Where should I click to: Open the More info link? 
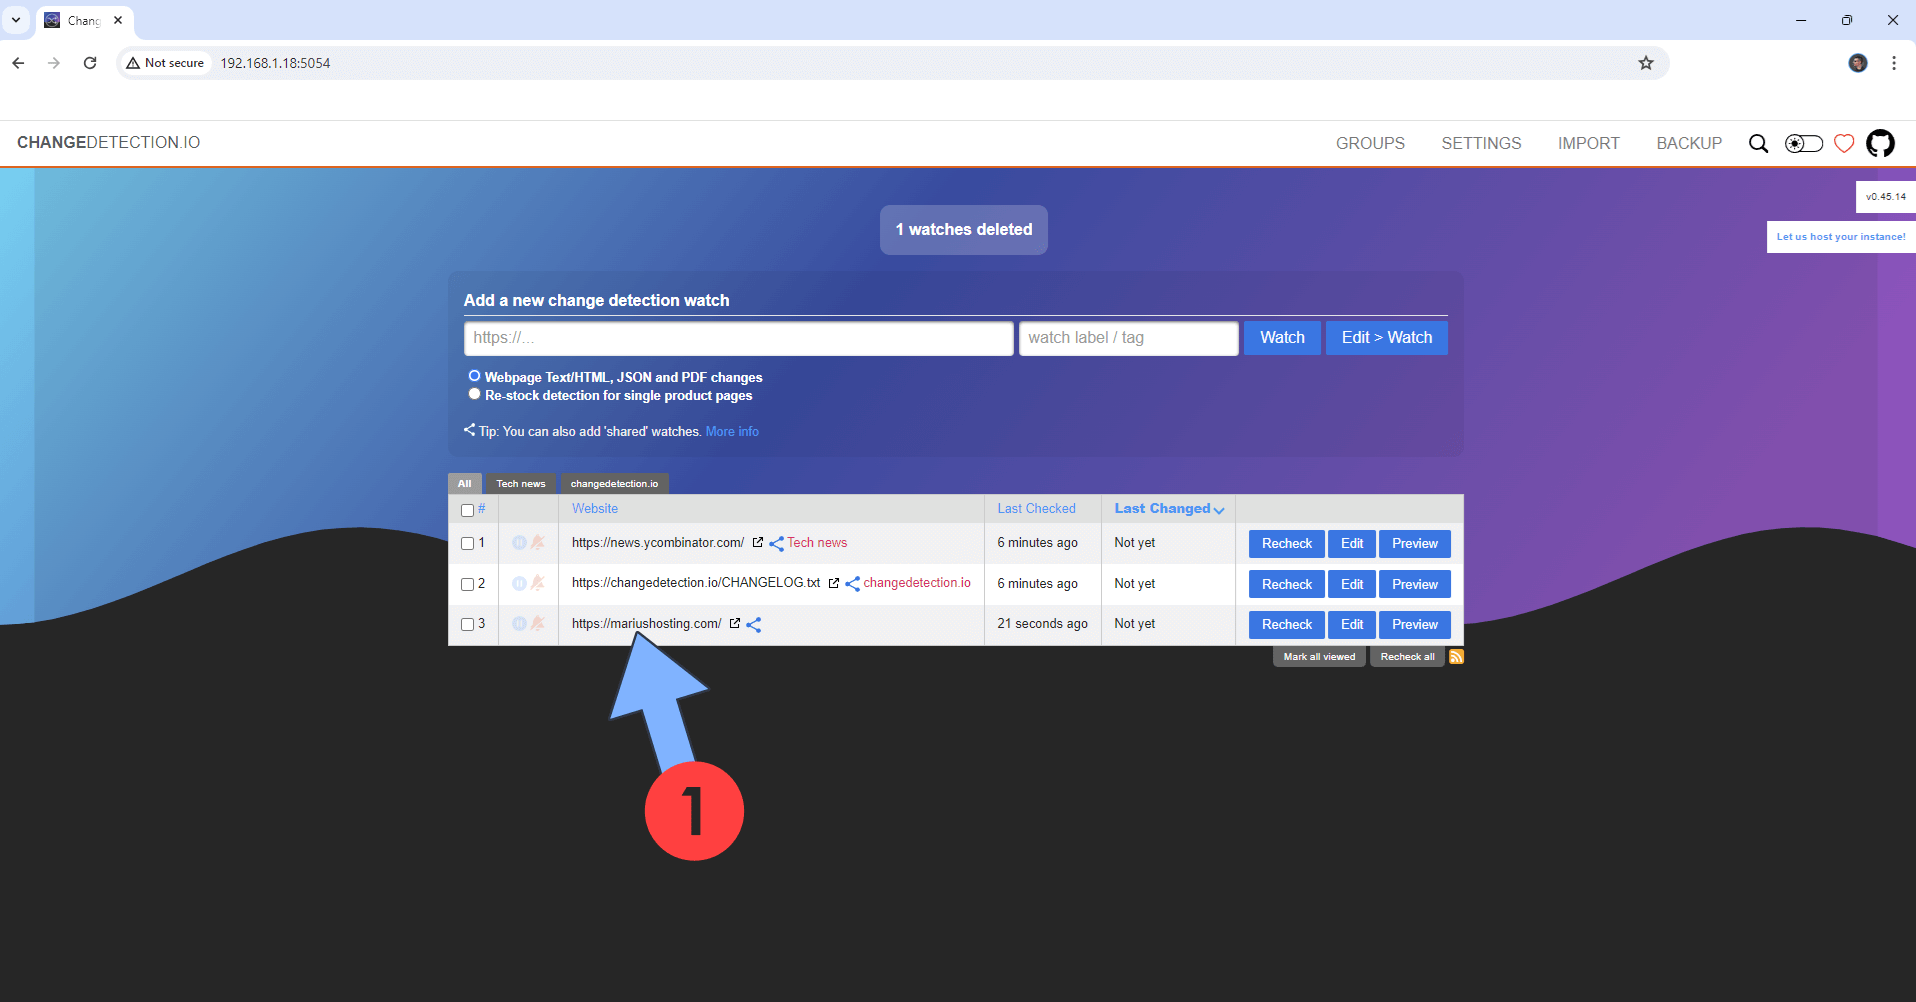coord(732,432)
